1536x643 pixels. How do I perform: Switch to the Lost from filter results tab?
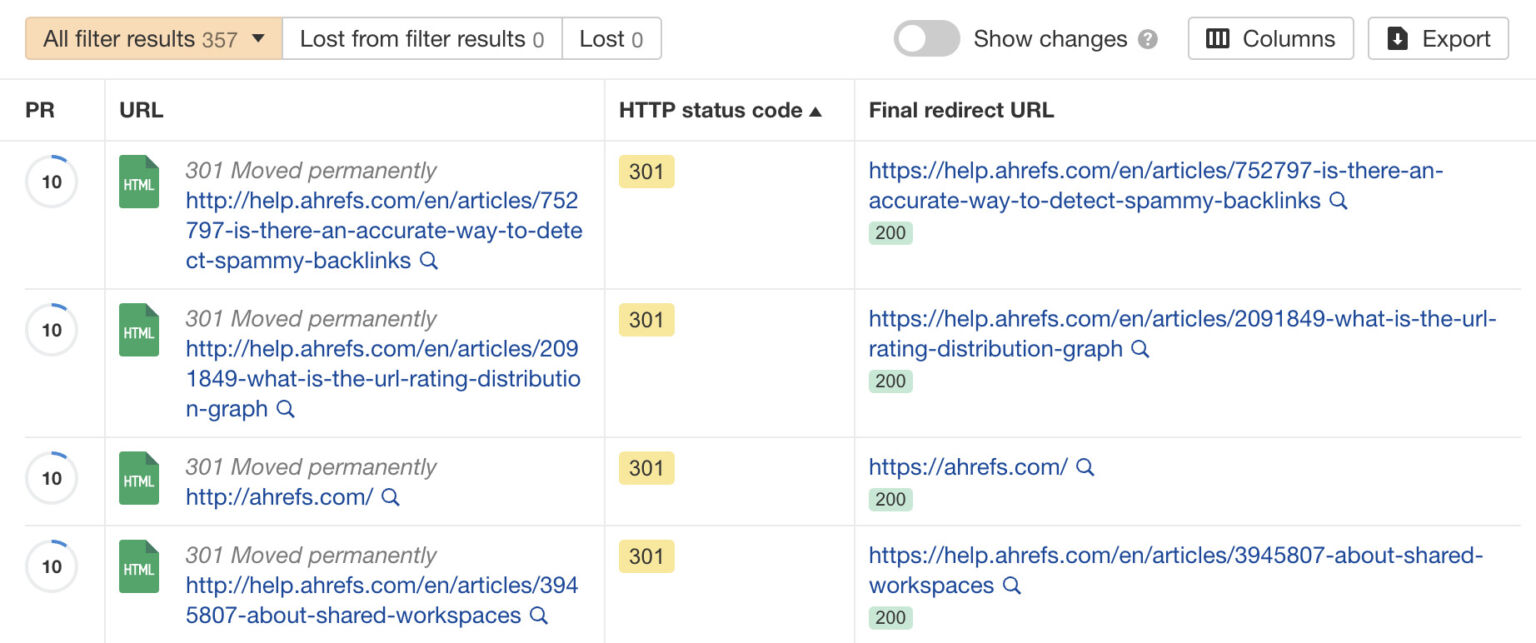click(x=421, y=38)
